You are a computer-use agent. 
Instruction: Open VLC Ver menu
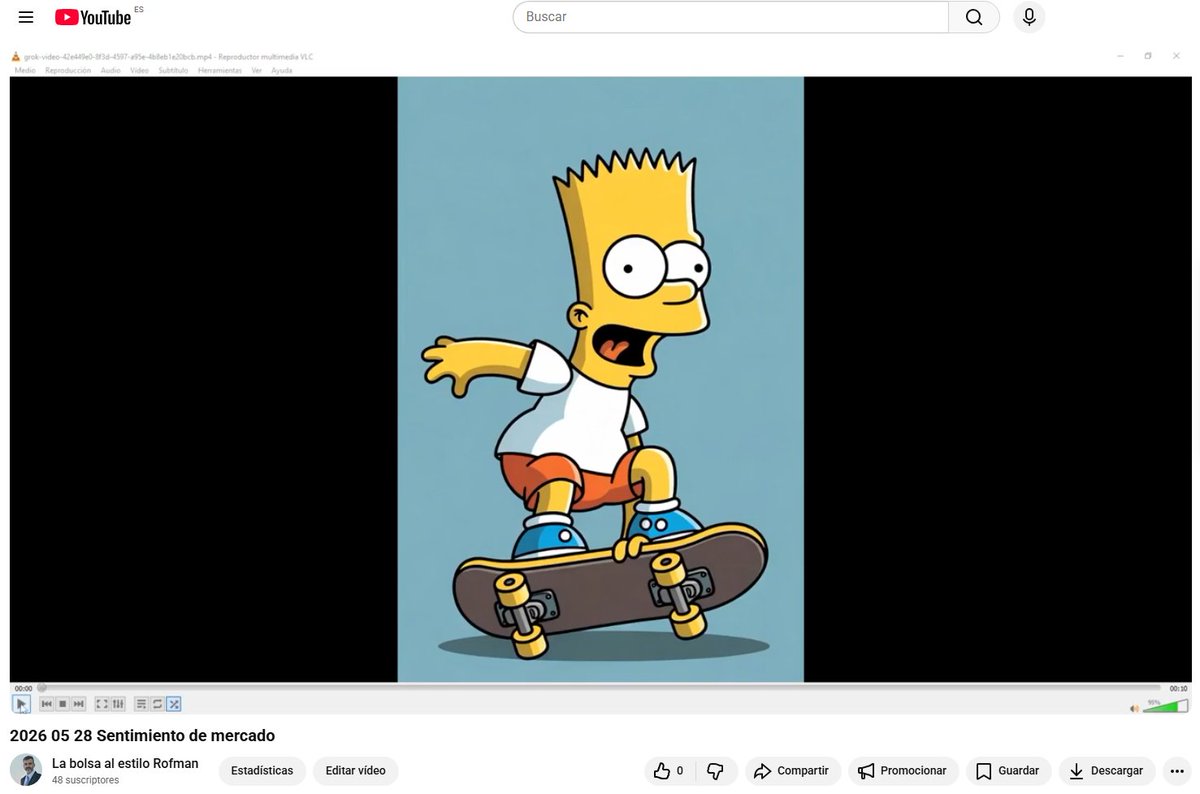pos(257,70)
